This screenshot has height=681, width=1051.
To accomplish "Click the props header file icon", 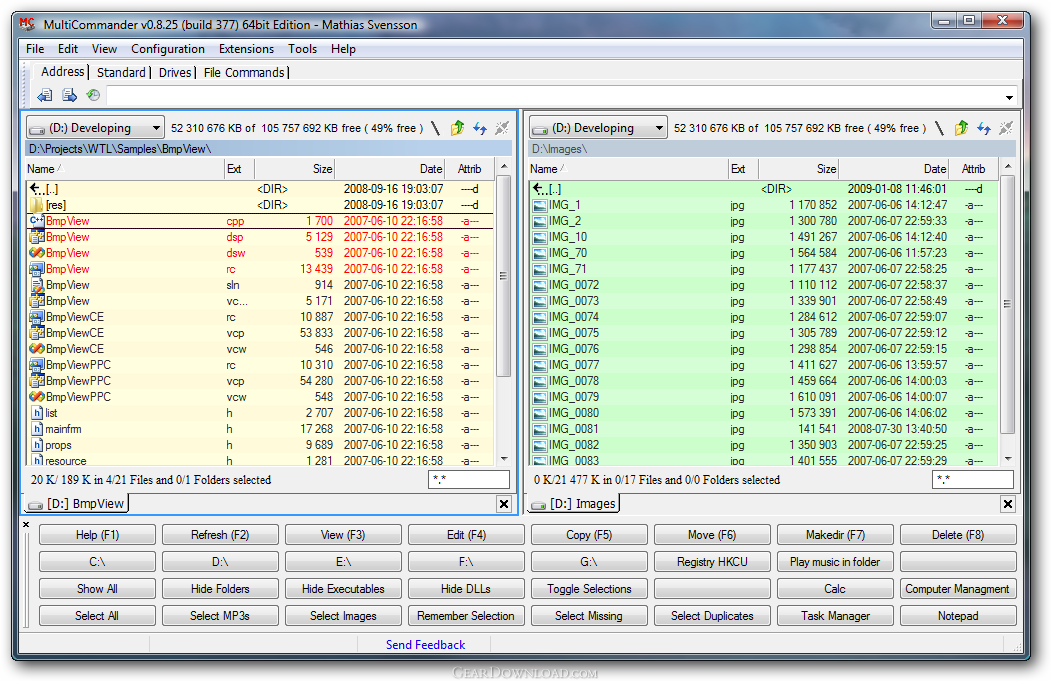I will point(38,444).
